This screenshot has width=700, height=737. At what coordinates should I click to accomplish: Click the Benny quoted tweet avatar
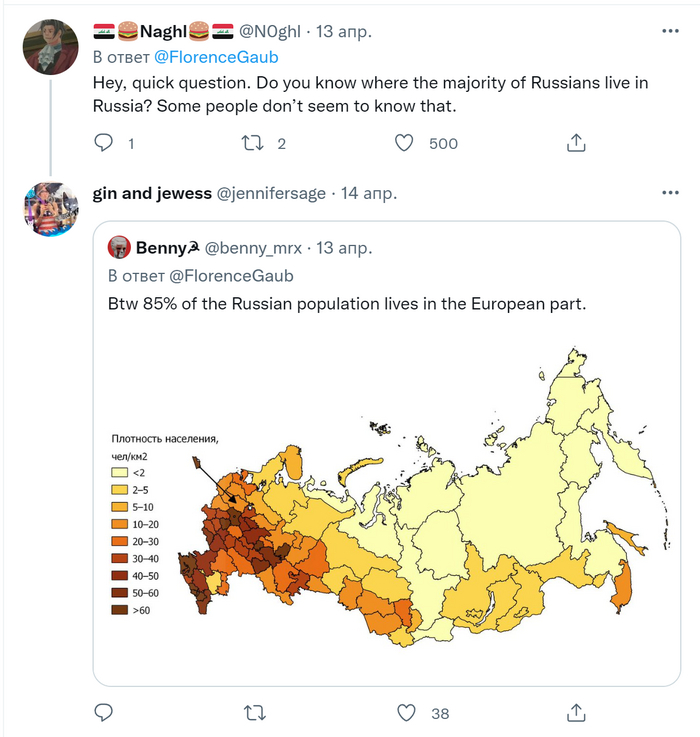[118, 247]
